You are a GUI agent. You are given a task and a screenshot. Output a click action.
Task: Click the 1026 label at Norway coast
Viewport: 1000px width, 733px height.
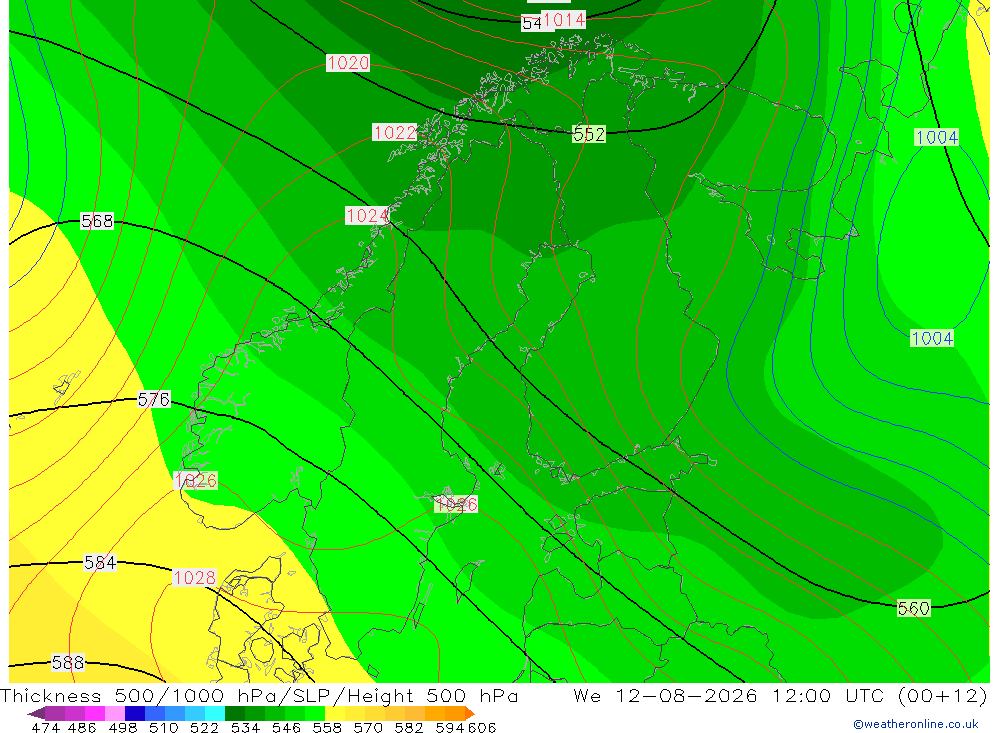(x=196, y=480)
